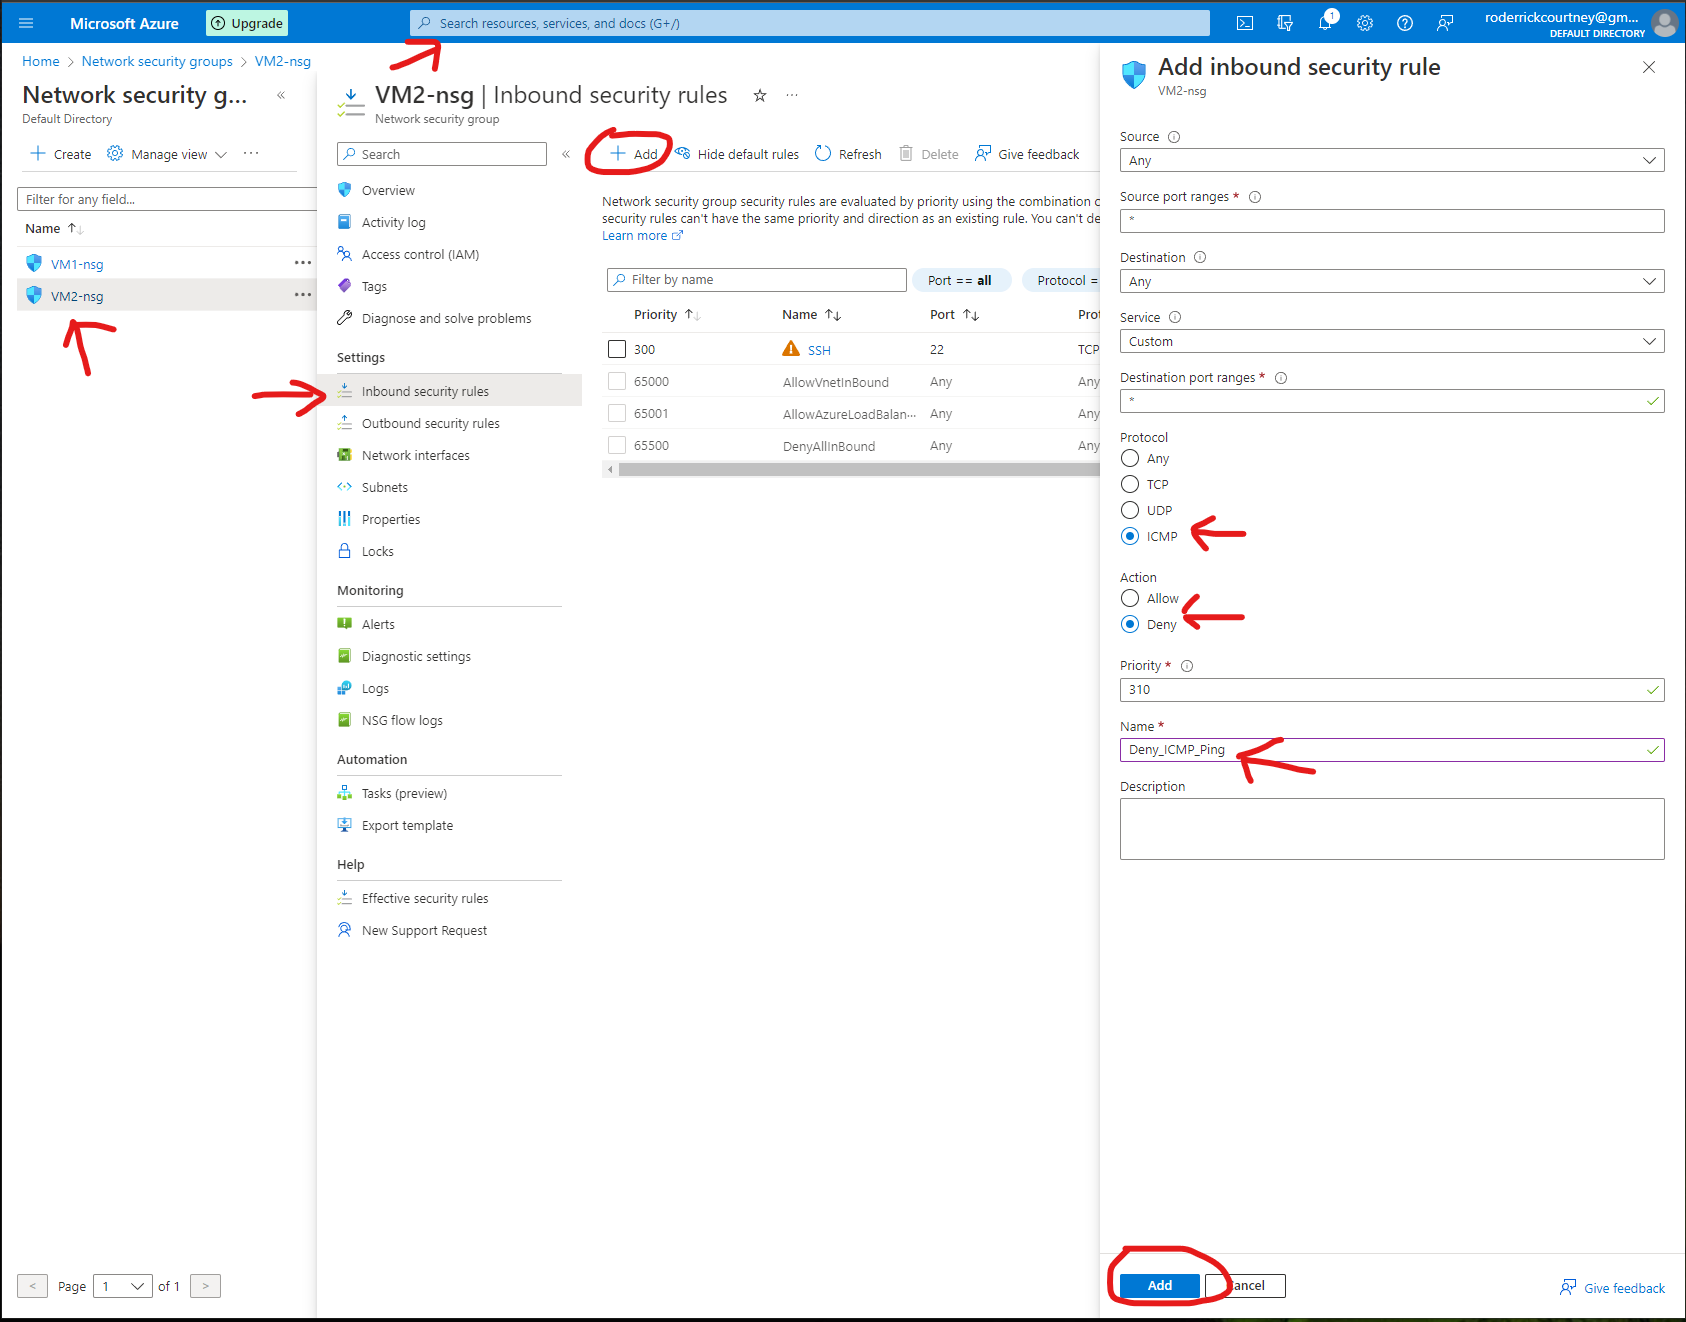
Task: Select the ICMP protocol radio button
Action: (1130, 536)
